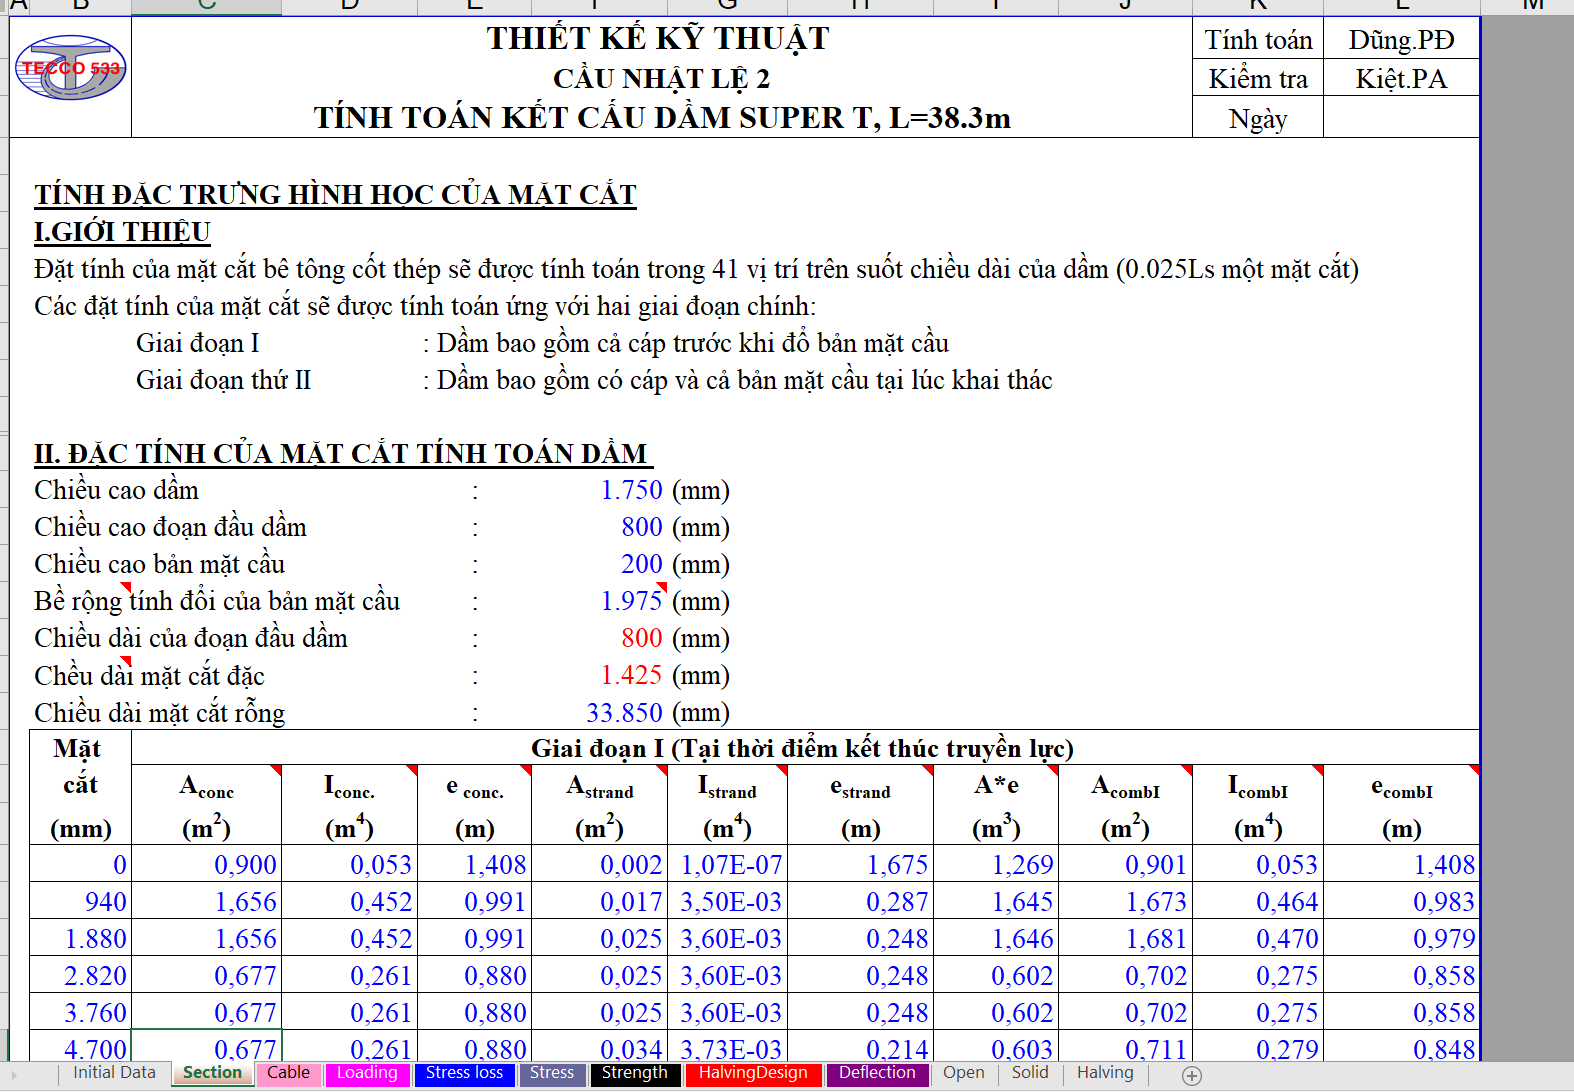
Task: Click the TECCO 533 logo image
Action: [71, 68]
